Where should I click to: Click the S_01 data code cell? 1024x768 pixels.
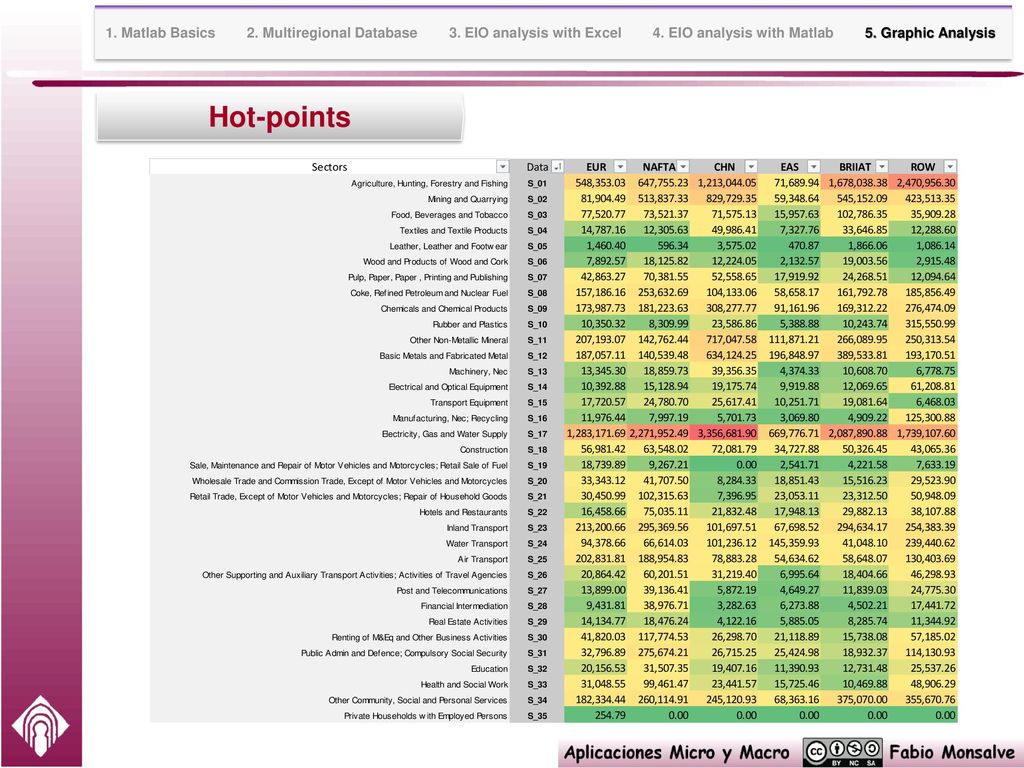pos(537,184)
